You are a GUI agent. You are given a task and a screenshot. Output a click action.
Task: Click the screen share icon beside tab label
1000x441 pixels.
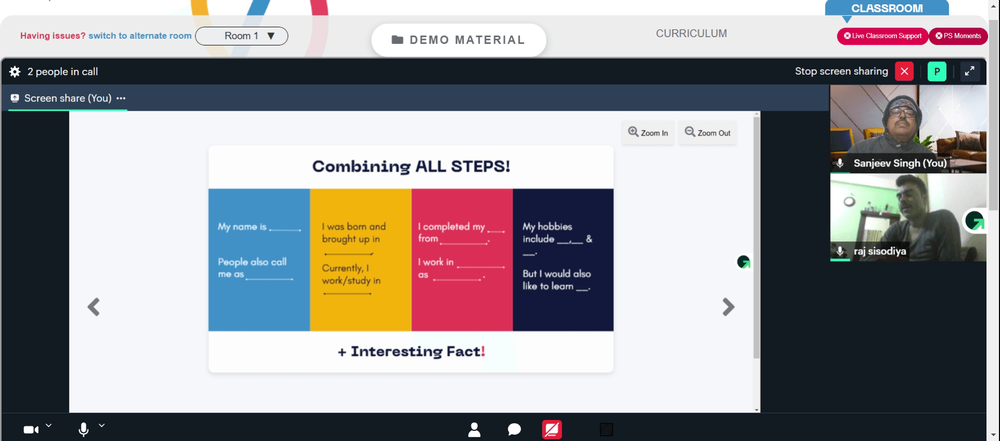[x=15, y=98]
